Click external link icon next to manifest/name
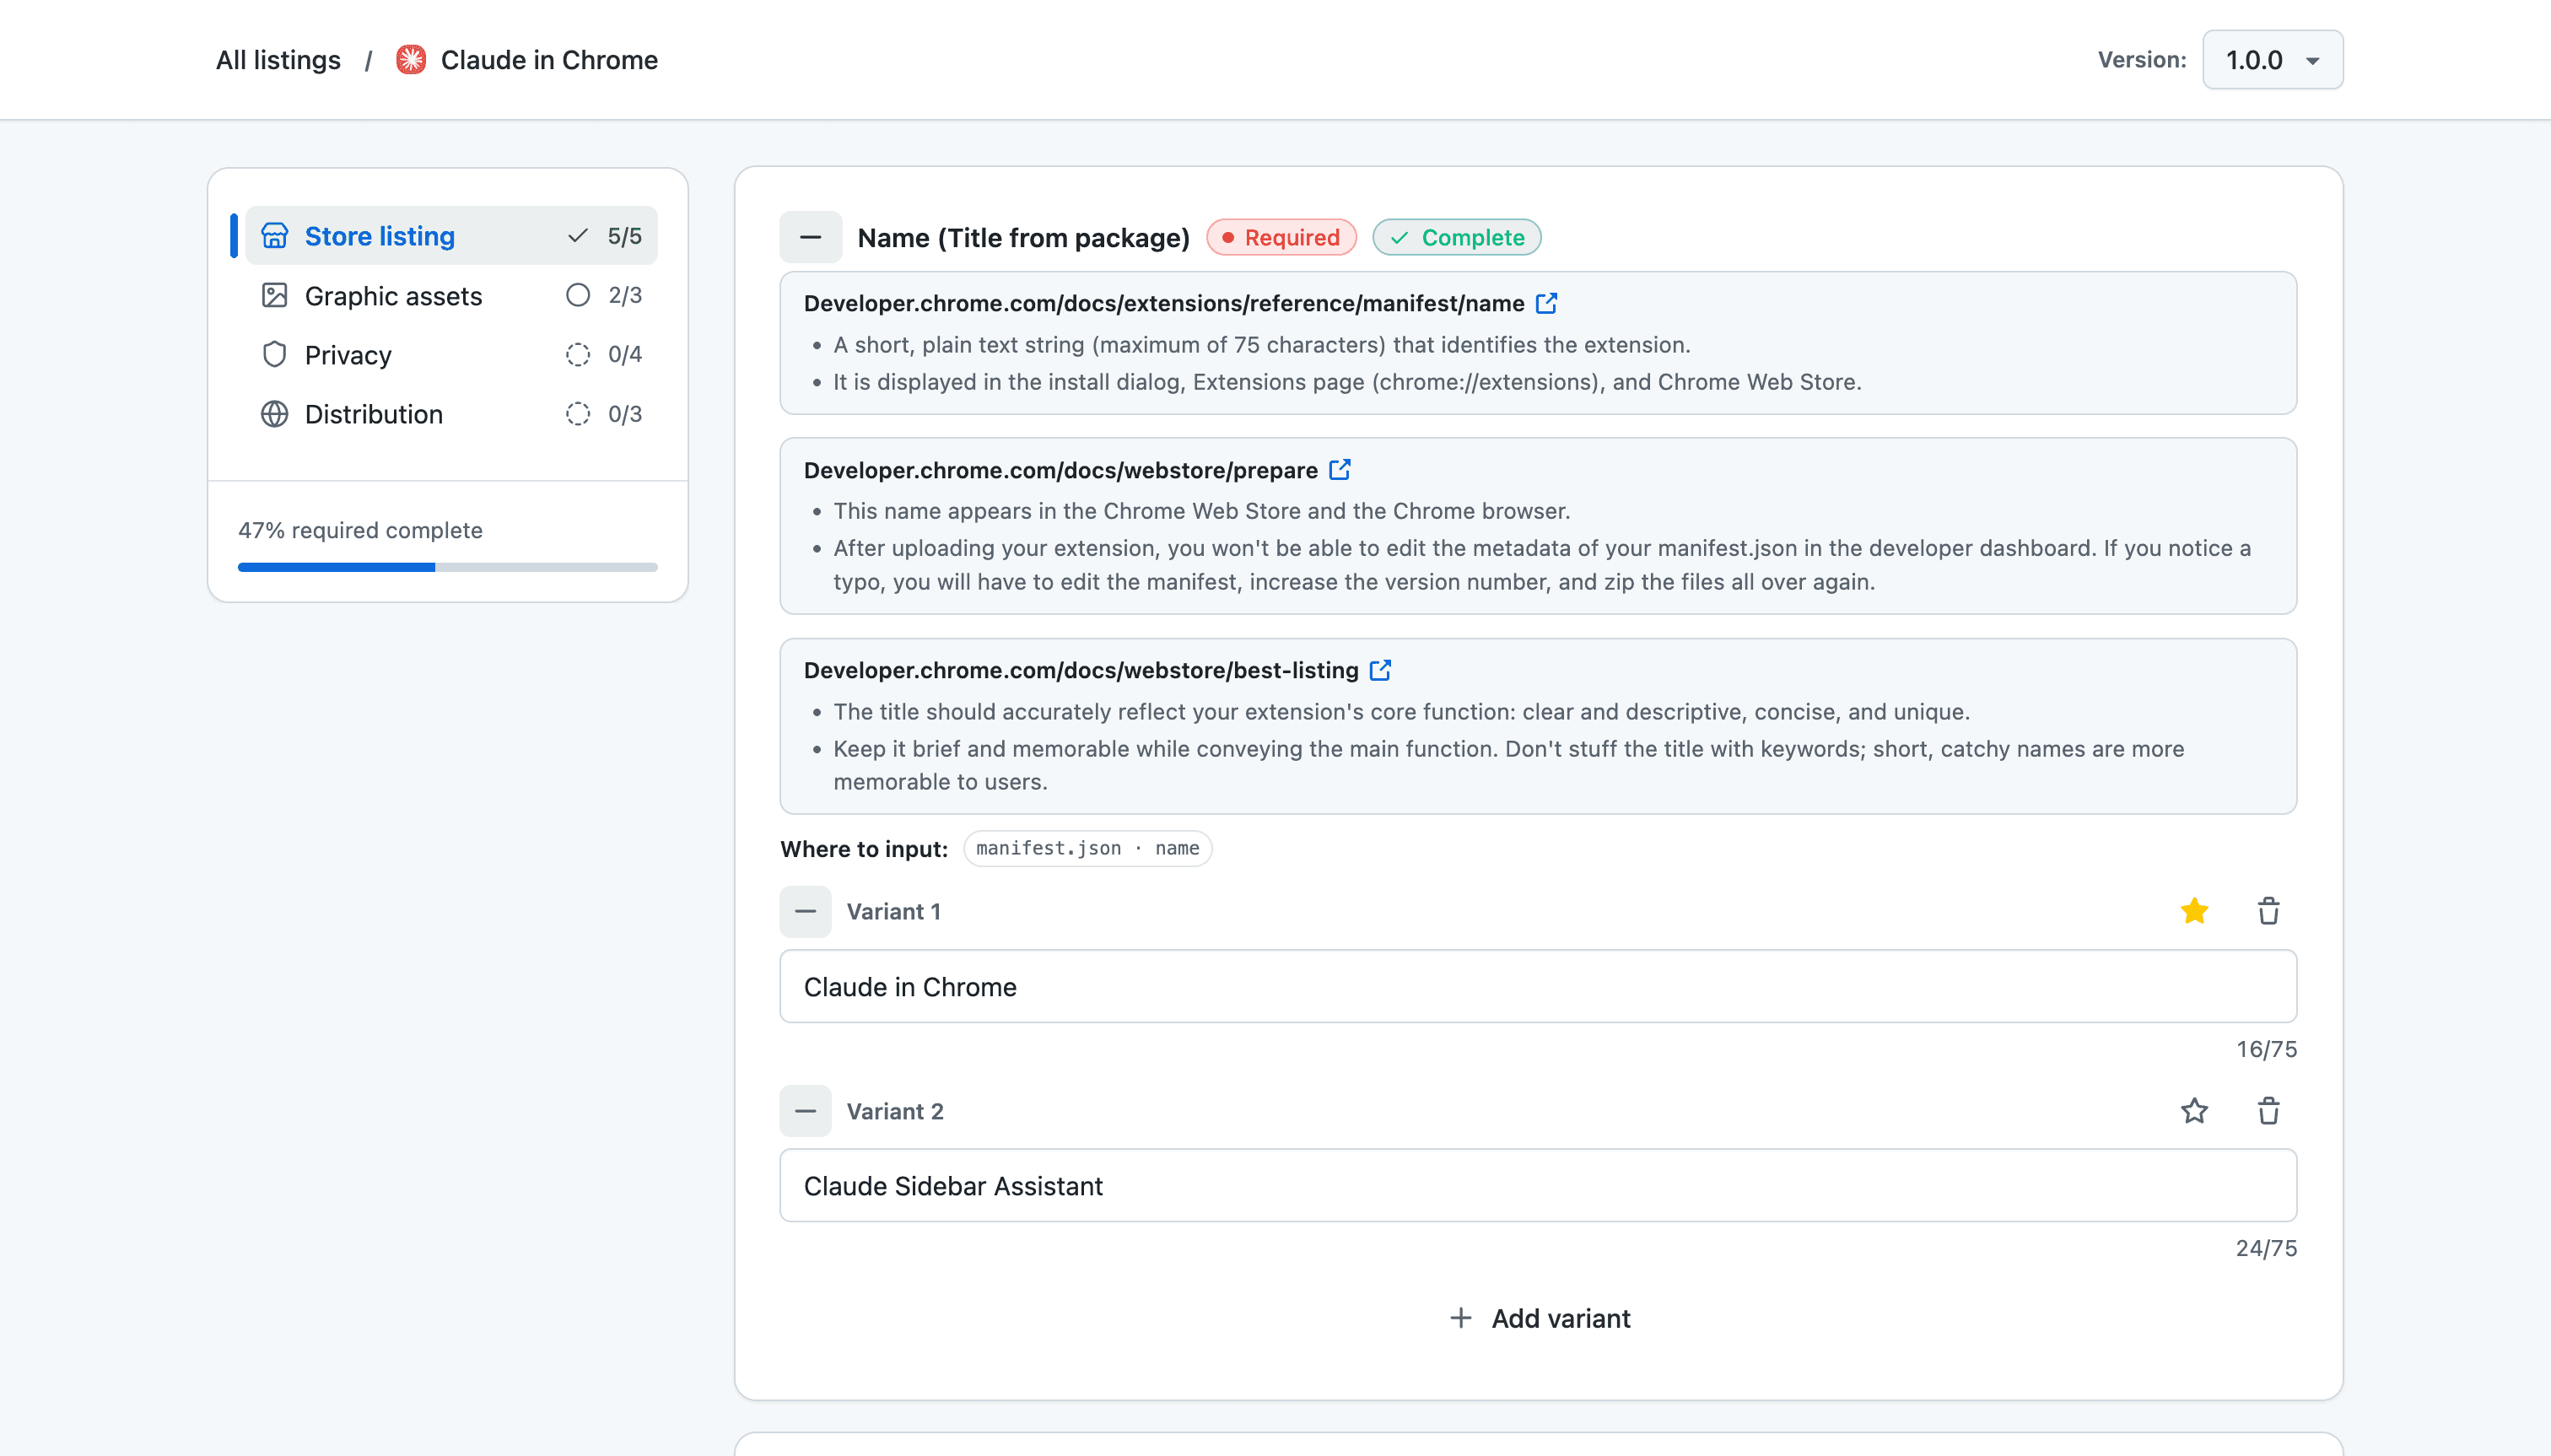 1546,303
